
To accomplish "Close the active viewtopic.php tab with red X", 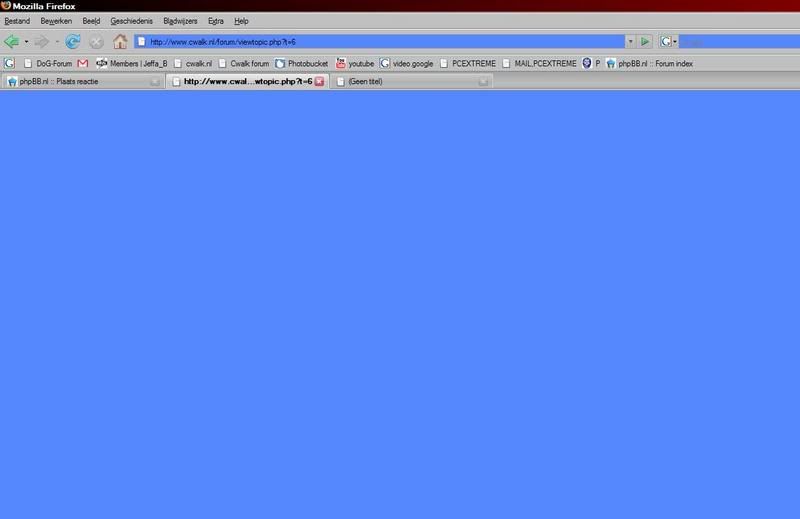I will click(x=319, y=81).
